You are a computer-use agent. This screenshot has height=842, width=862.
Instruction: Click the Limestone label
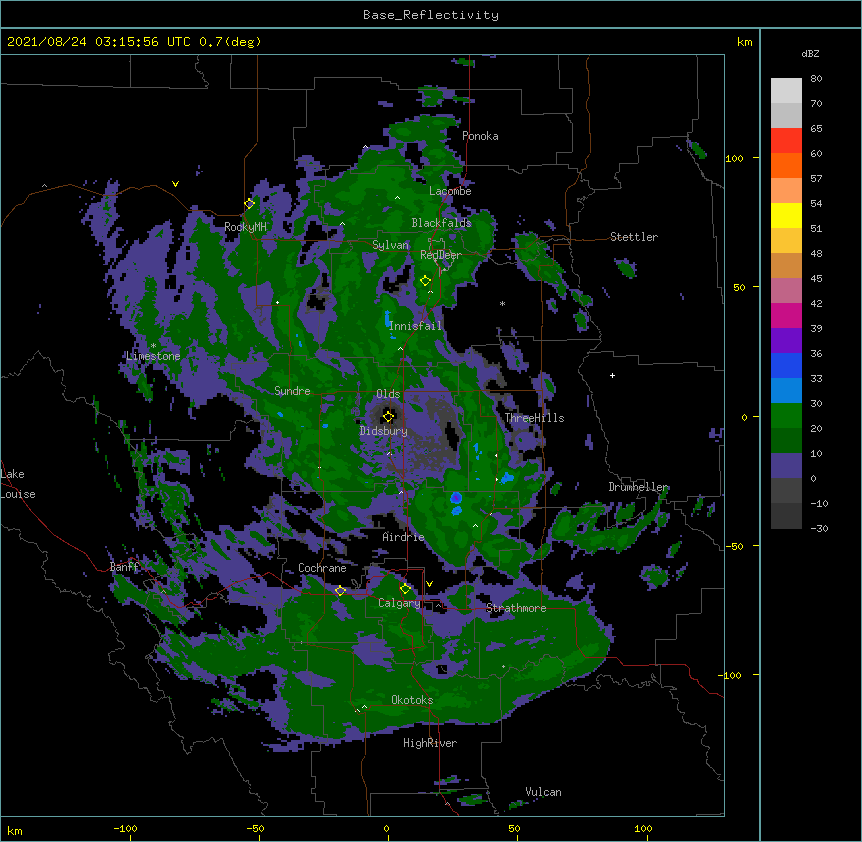click(153, 356)
